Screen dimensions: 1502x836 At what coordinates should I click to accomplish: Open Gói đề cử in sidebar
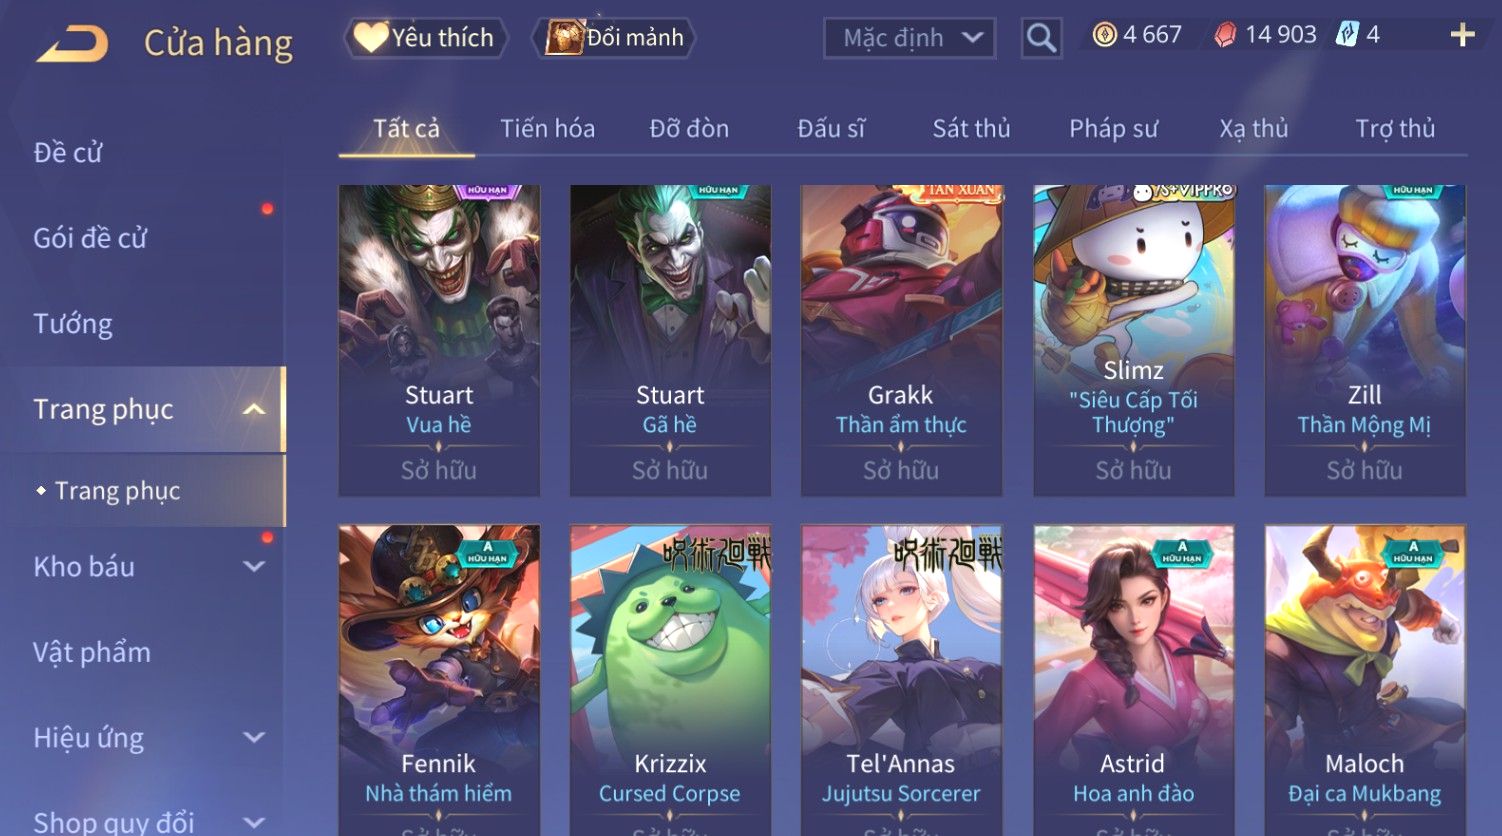click(x=90, y=238)
